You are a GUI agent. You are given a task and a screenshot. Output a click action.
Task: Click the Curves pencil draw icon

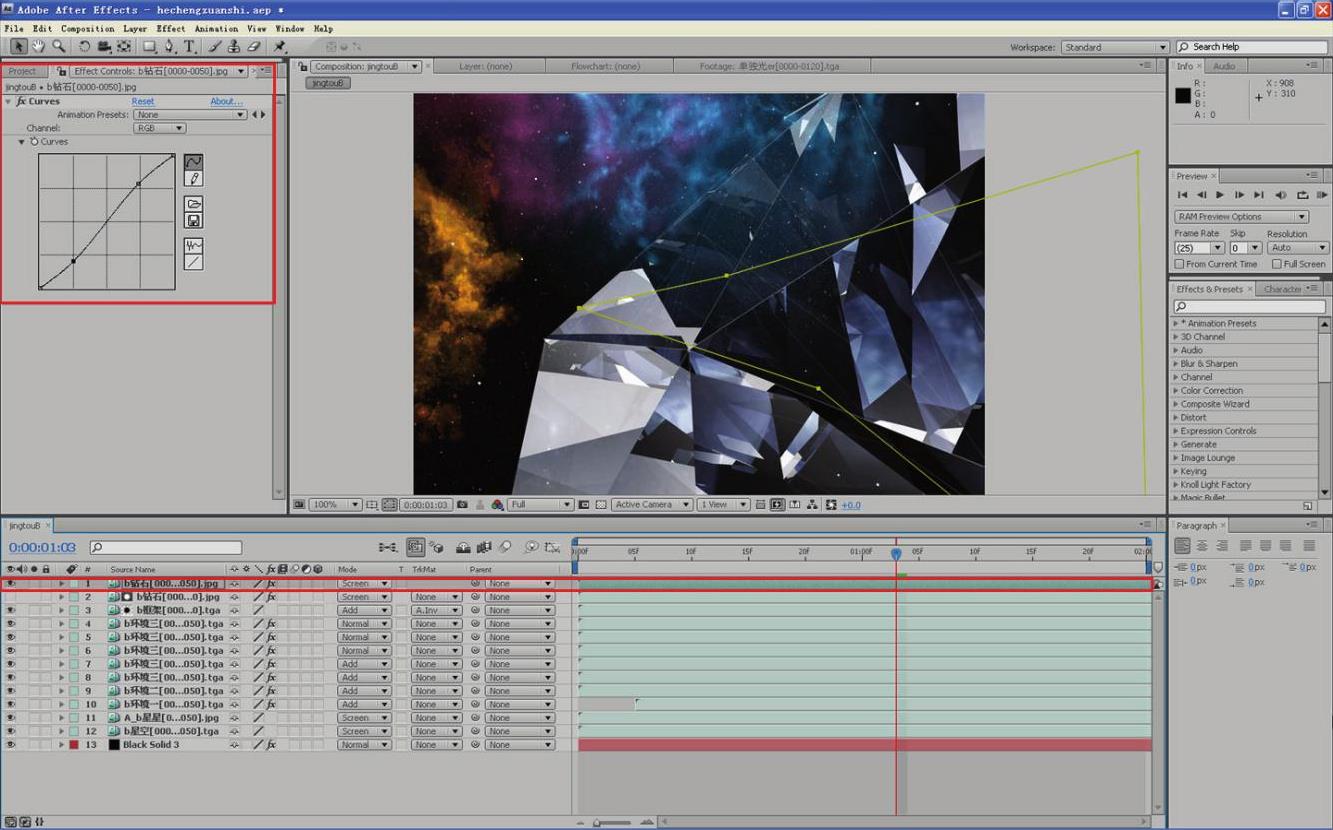[194, 178]
